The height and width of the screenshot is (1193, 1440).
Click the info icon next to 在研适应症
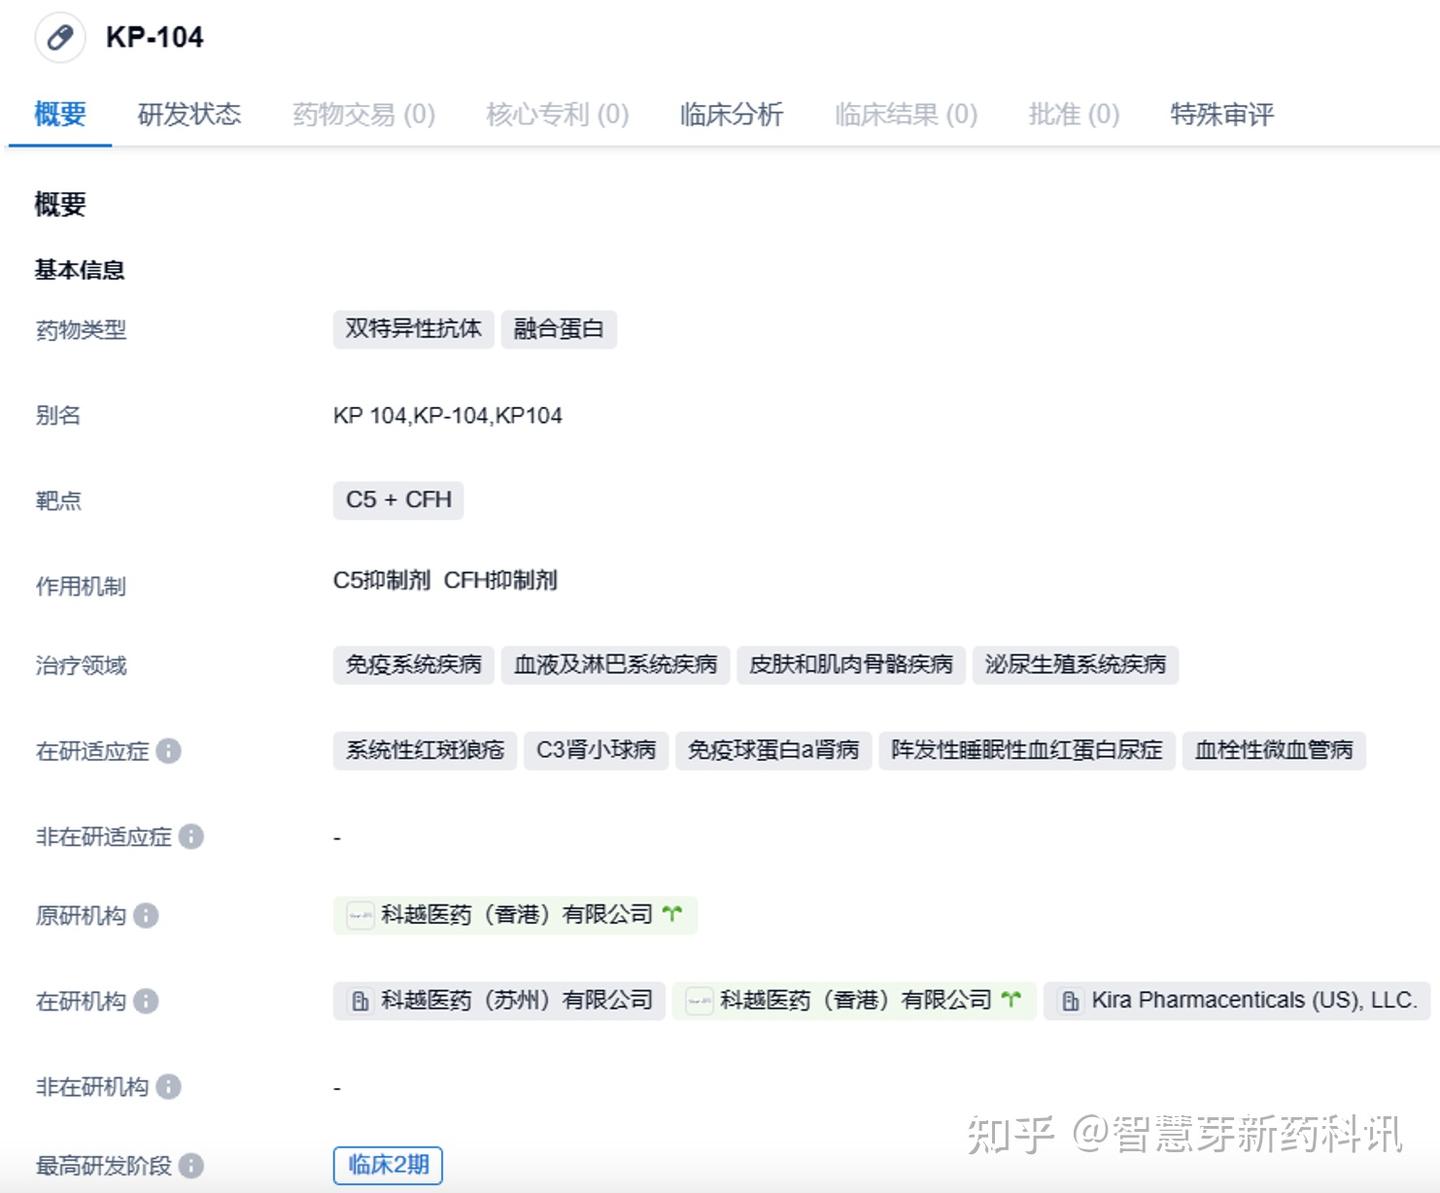coord(169,752)
